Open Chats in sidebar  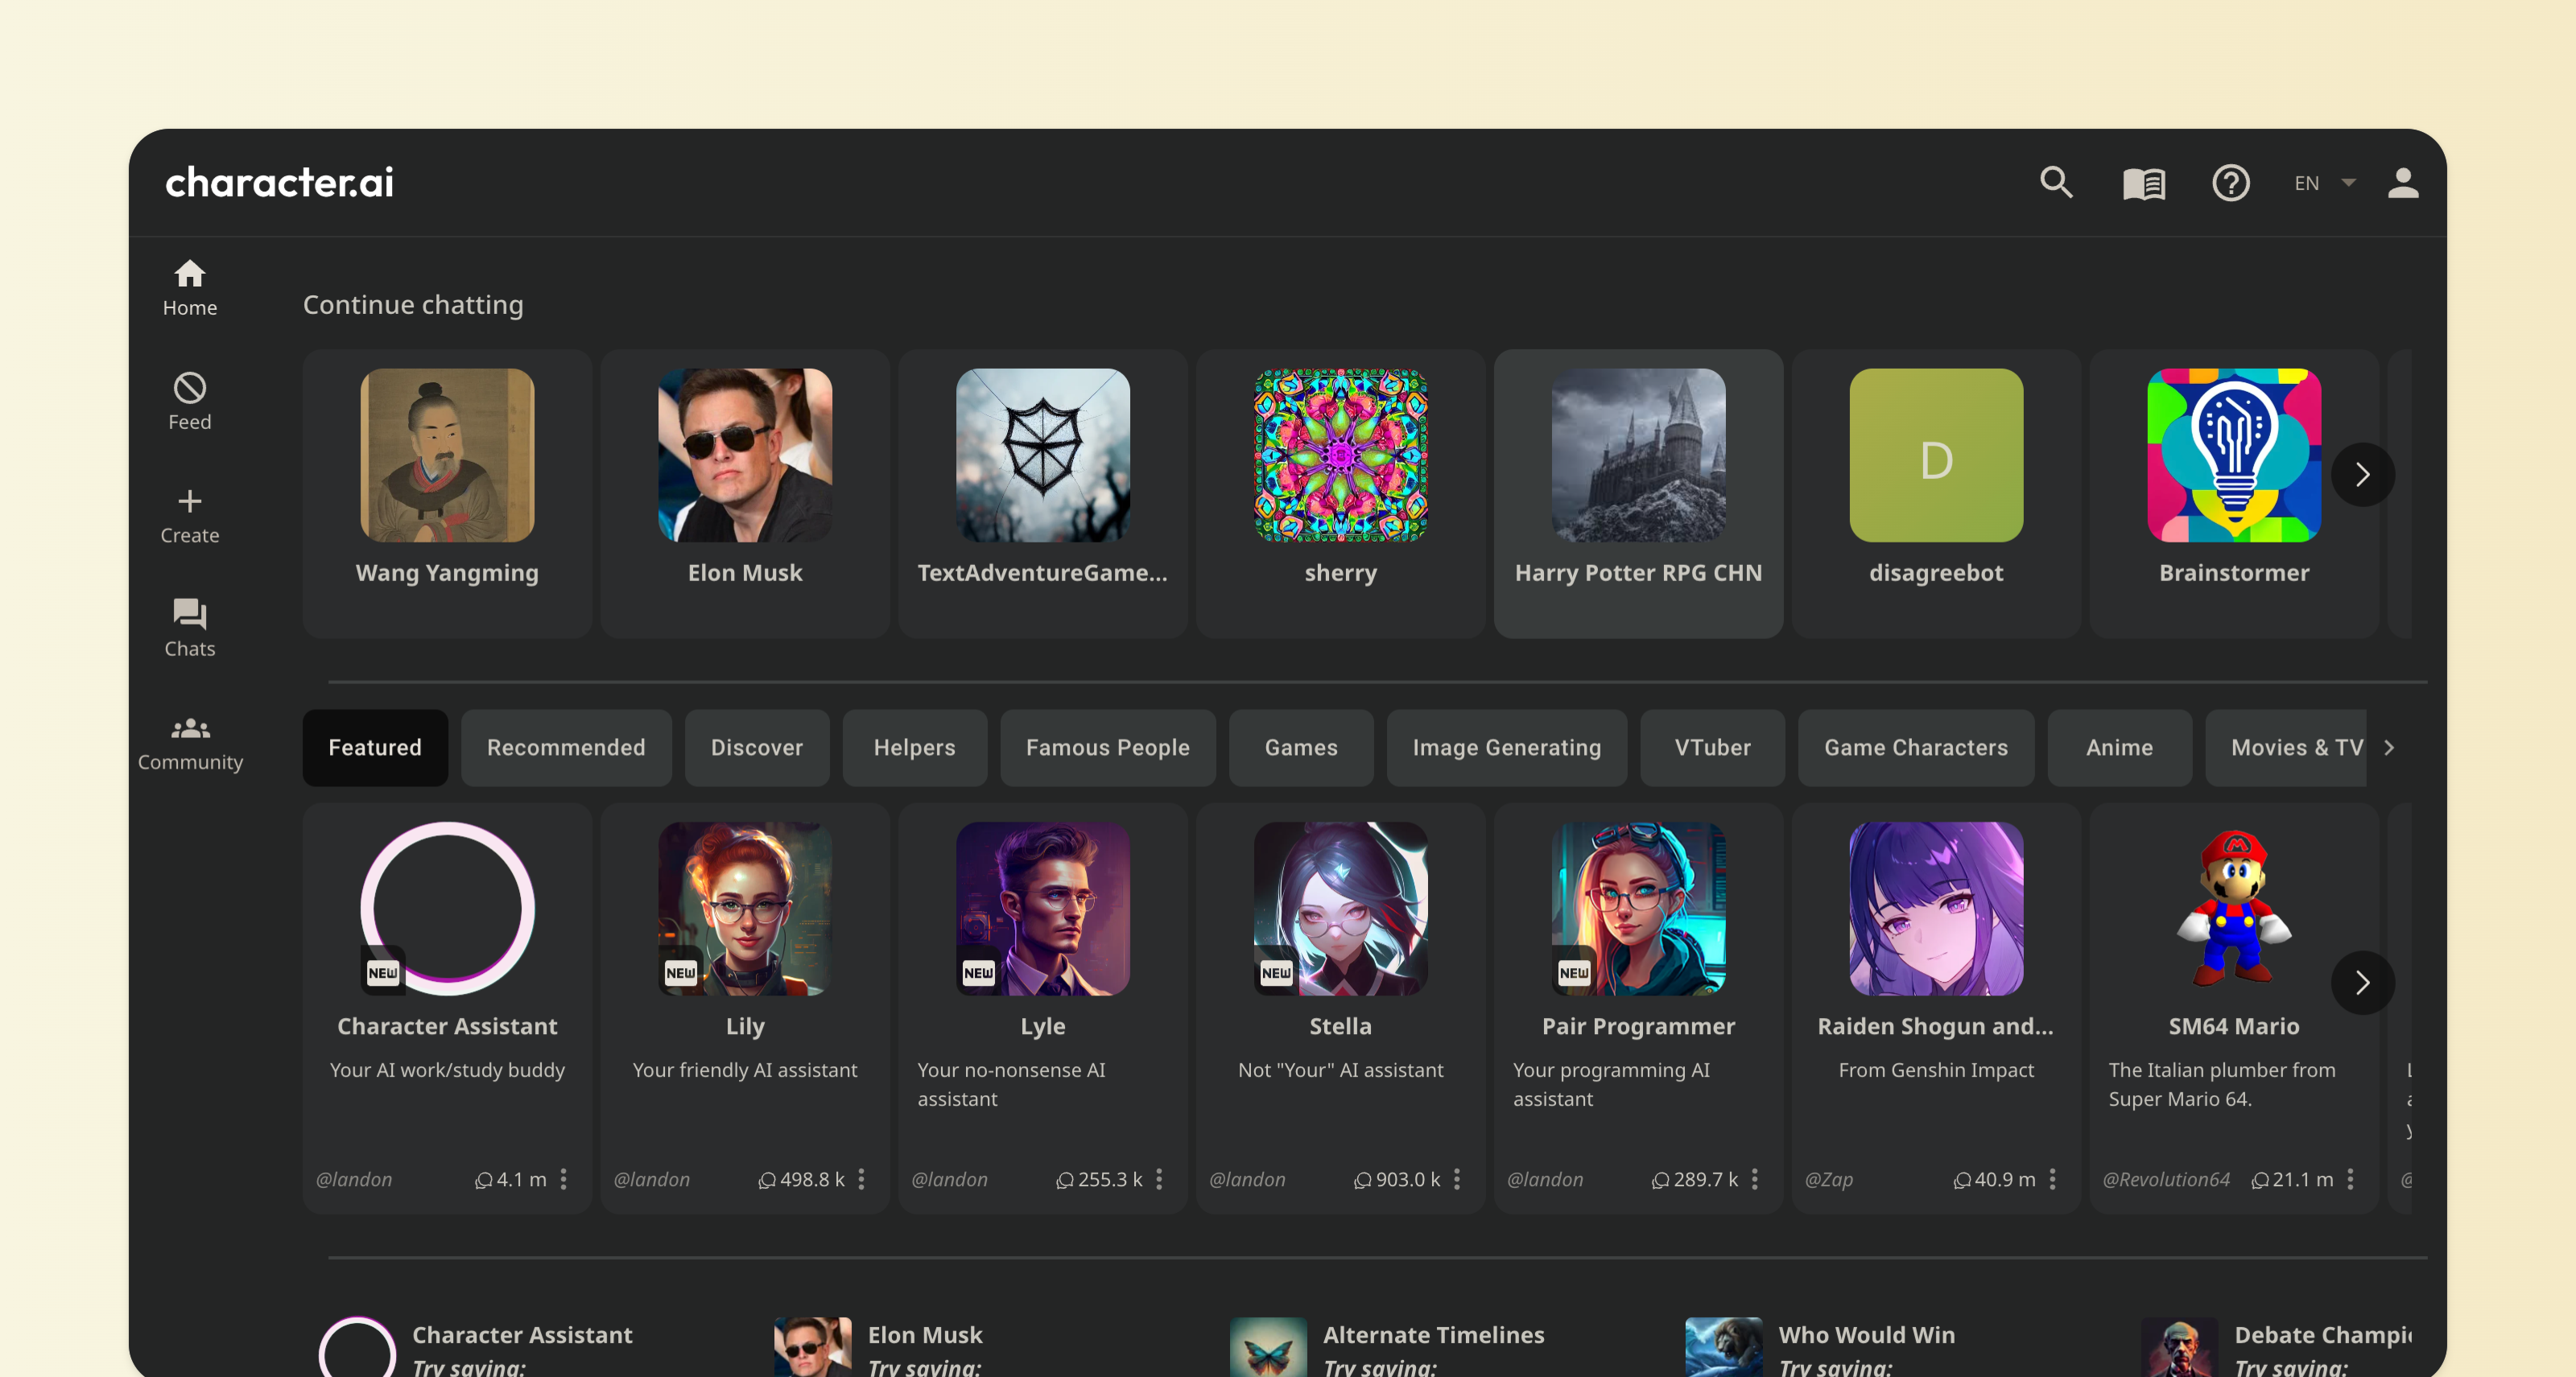click(190, 629)
